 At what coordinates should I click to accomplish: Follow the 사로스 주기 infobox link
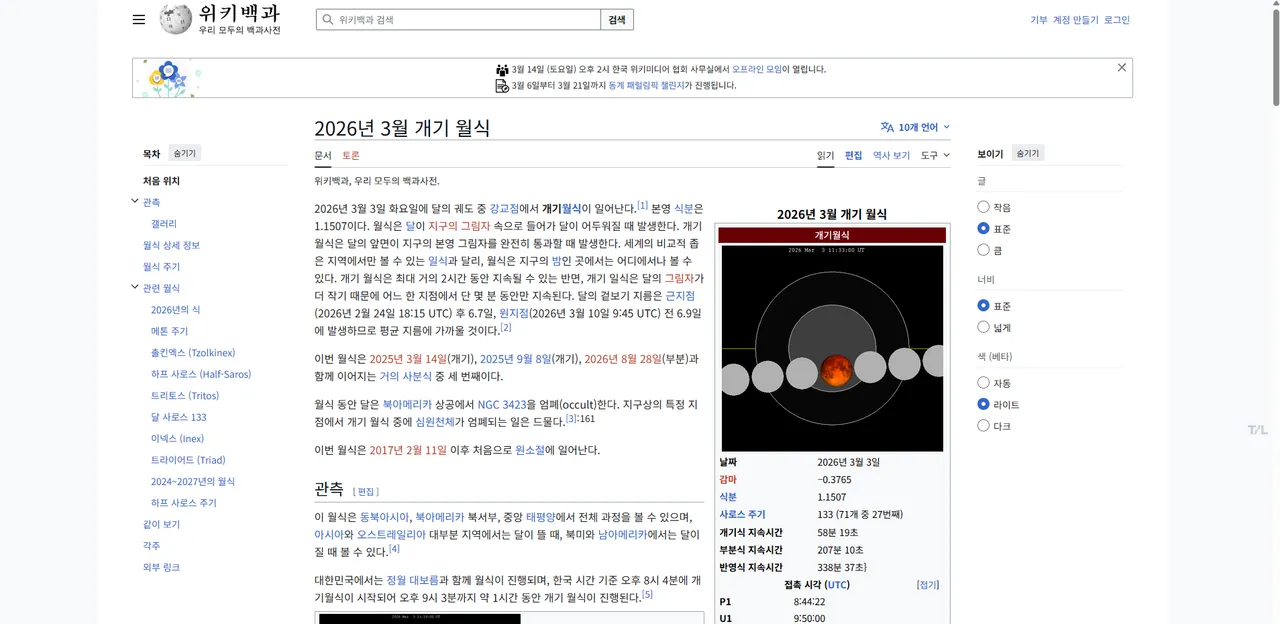tap(742, 514)
